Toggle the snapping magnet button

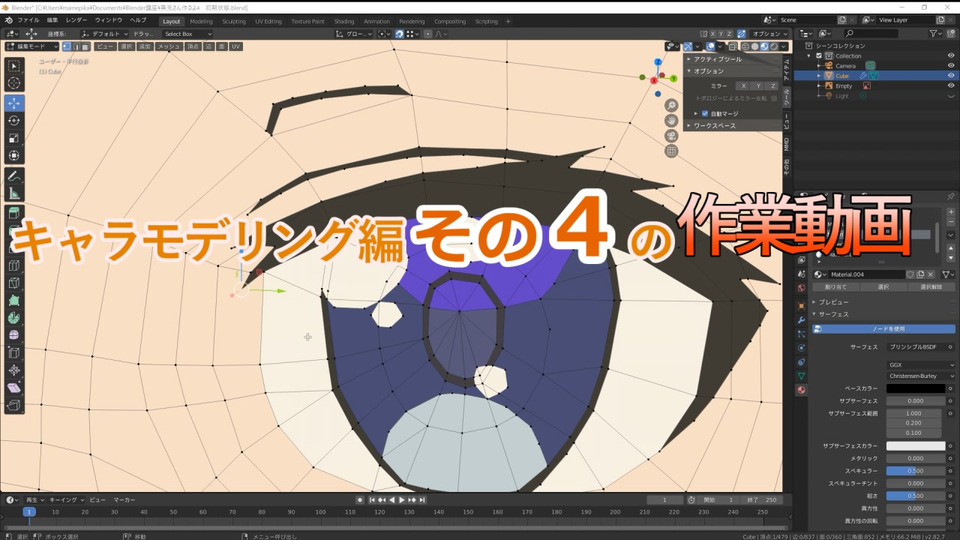(399, 34)
